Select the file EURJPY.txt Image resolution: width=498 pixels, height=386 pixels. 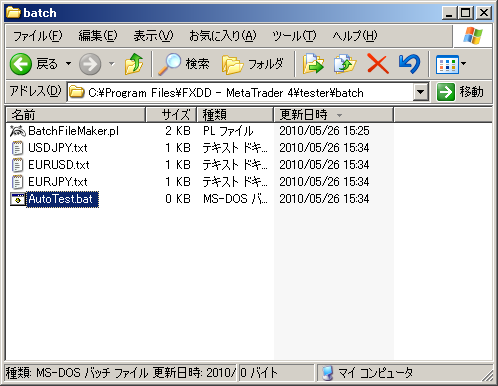coord(58,182)
